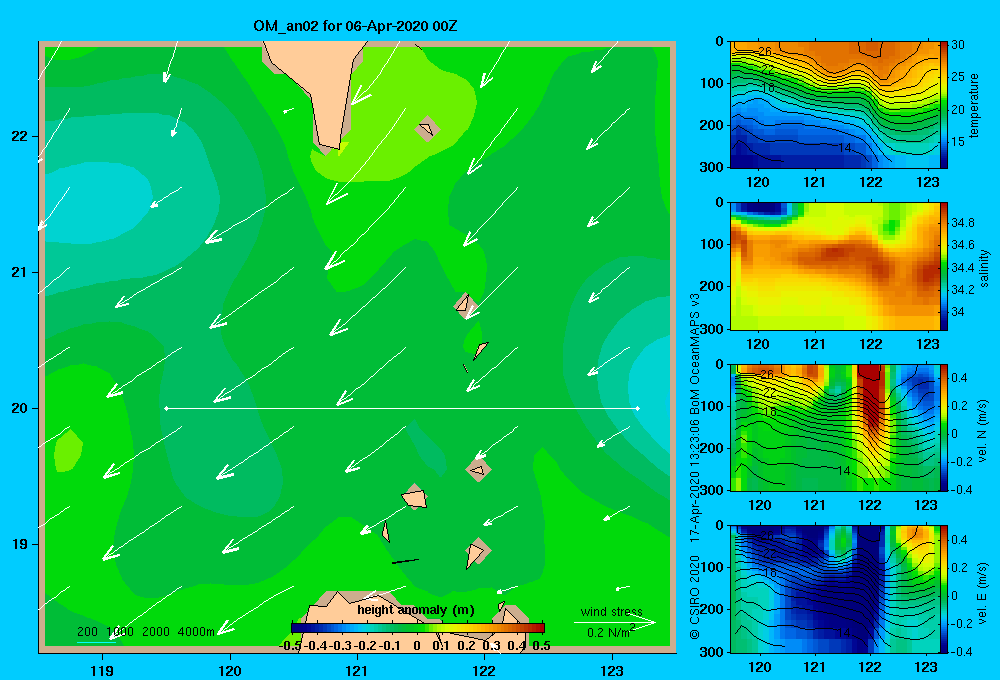
Task: Click the 'wind stress' legend label
Action: 612,611
